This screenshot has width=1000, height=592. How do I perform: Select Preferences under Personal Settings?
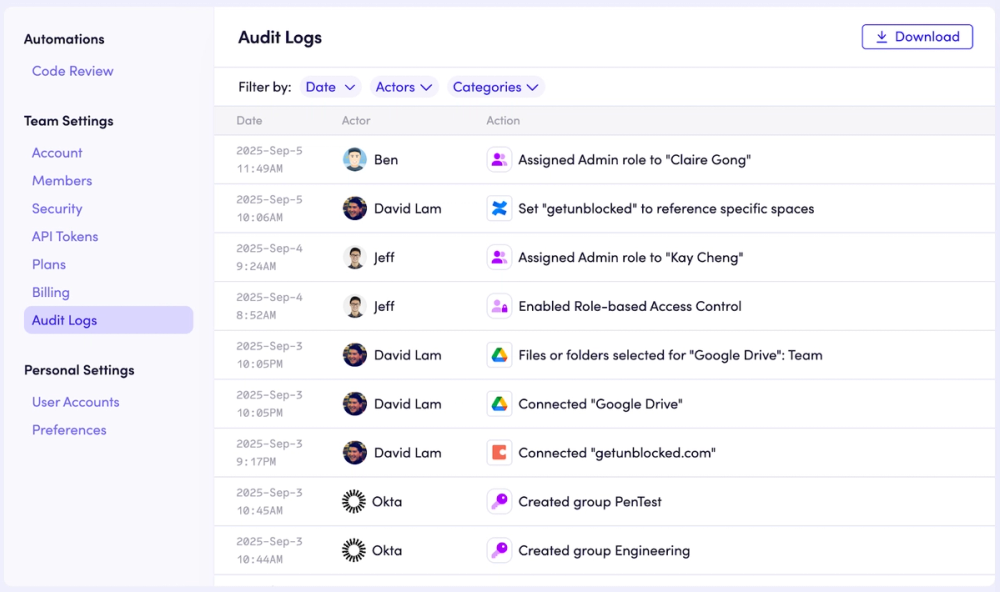click(70, 430)
